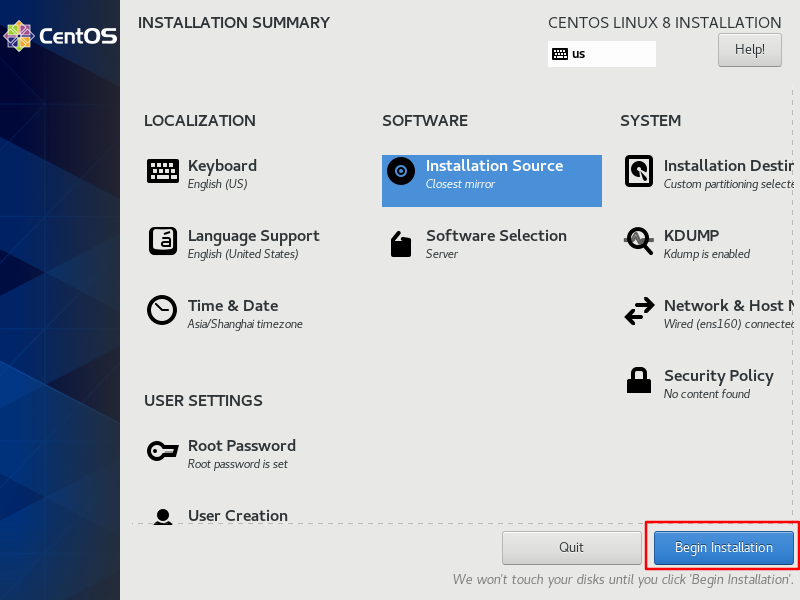800x600 pixels.
Task: Click the Begin Installation button
Action: point(723,547)
